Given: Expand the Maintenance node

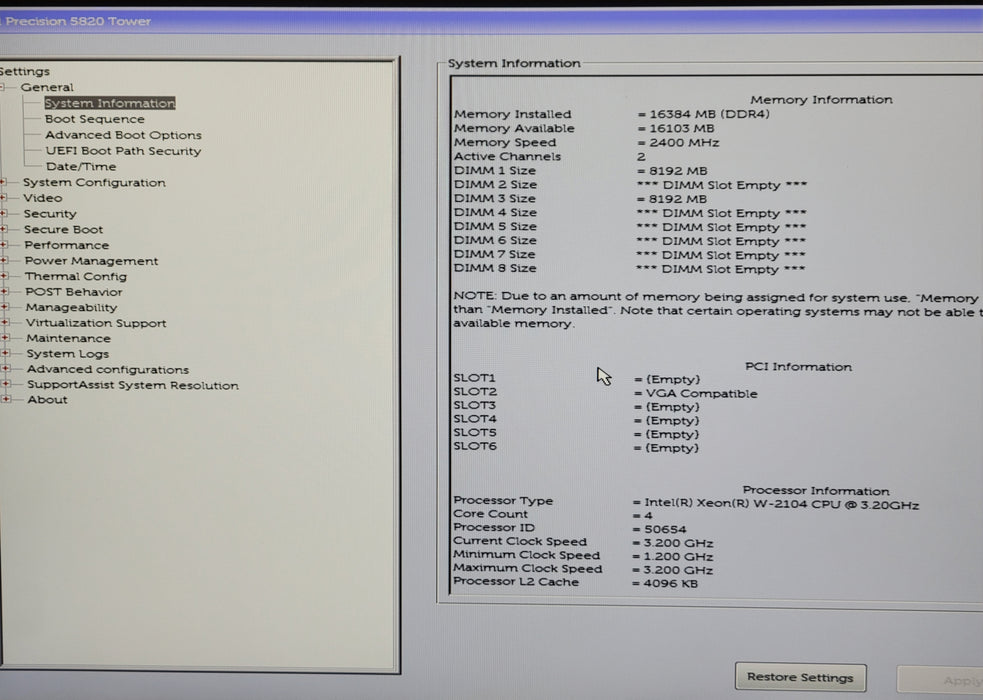Looking at the screenshot, I should coord(6,338).
